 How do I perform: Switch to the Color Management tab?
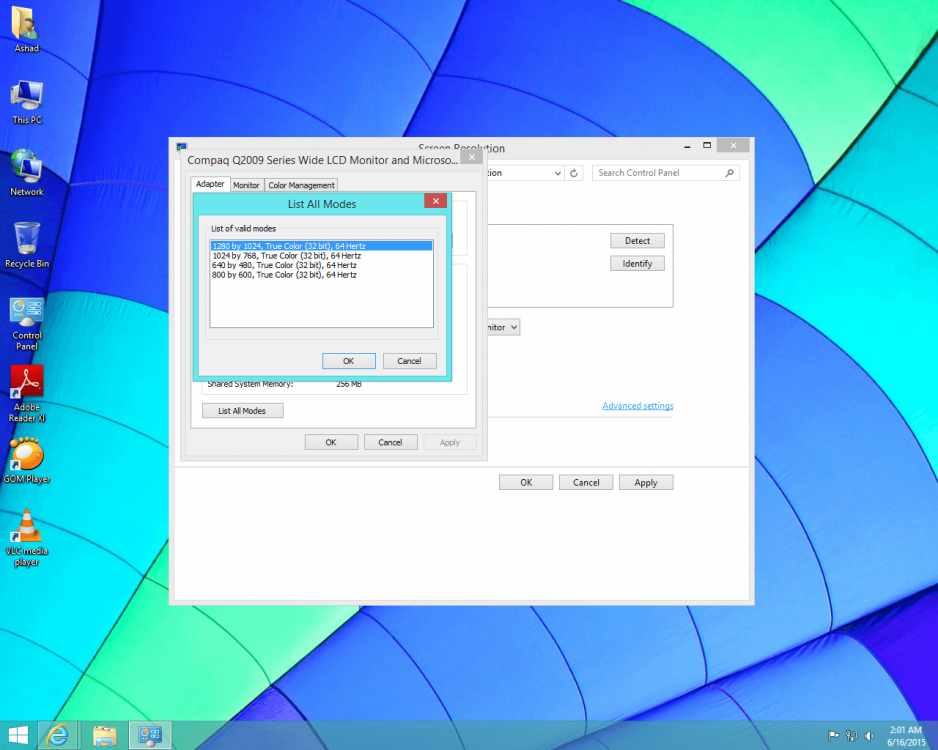pos(302,185)
